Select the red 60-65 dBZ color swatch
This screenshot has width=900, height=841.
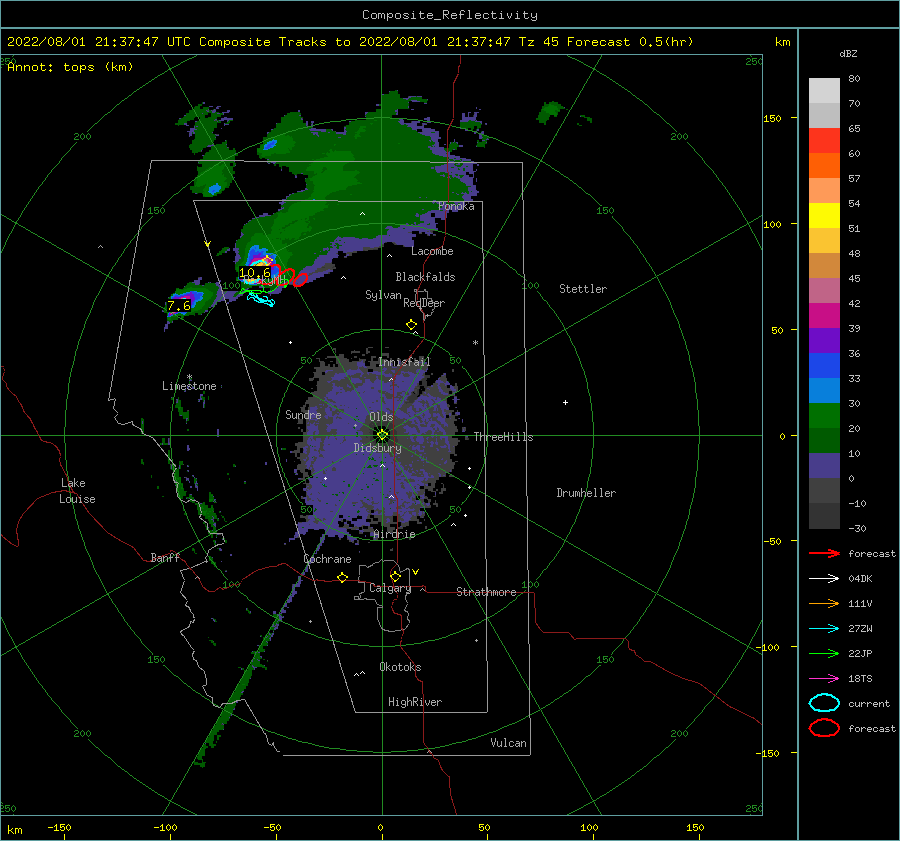(x=824, y=141)
